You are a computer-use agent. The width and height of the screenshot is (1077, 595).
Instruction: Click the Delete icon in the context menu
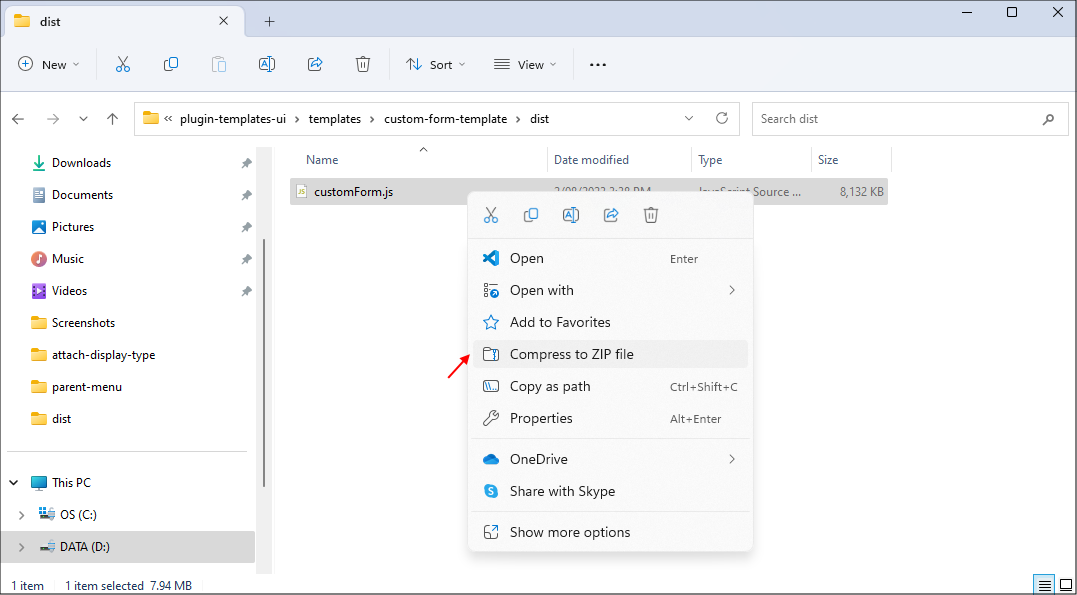(x=651, y=214)
